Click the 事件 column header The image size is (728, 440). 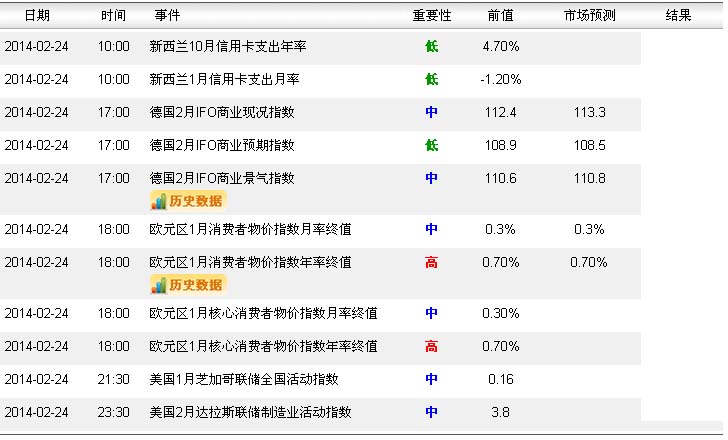[x=168, y=16]
